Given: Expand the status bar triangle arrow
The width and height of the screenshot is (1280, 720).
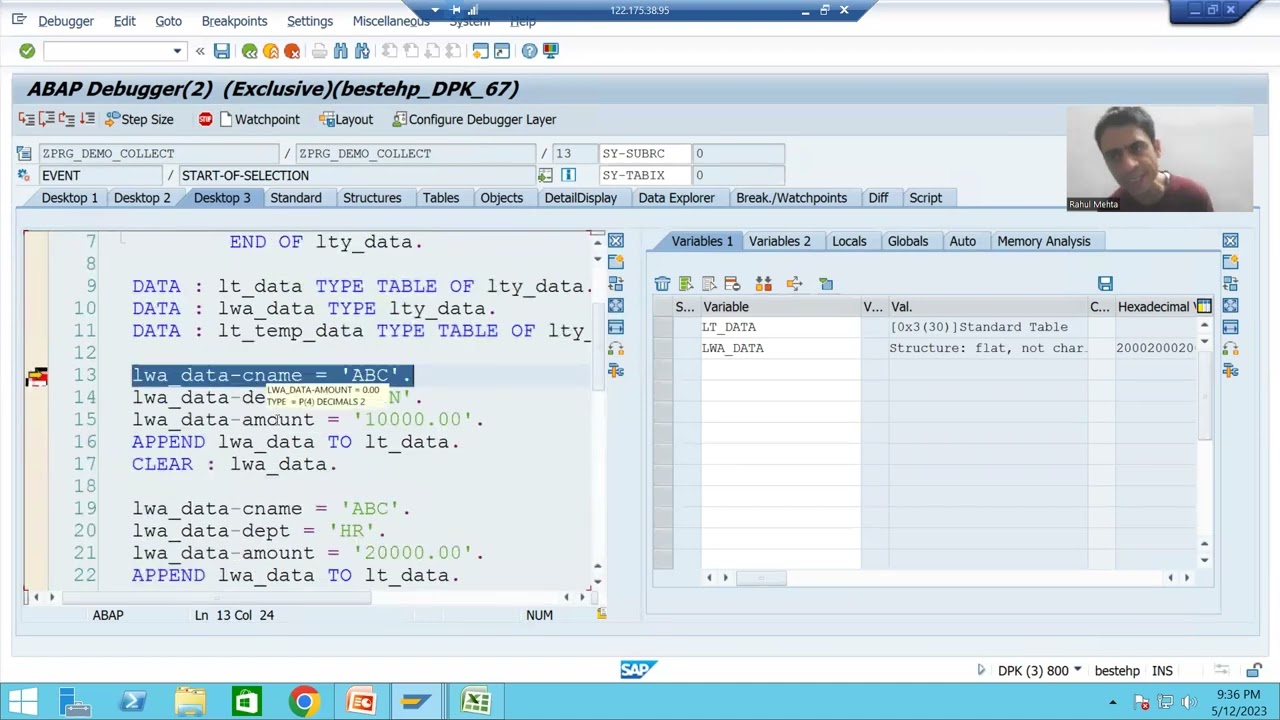Looking at the screenshot, I should (x=981, y=670).
